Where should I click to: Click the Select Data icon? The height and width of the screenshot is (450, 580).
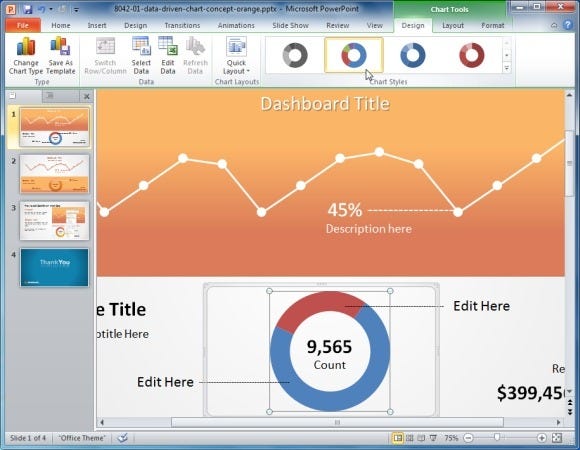point(141,47)
